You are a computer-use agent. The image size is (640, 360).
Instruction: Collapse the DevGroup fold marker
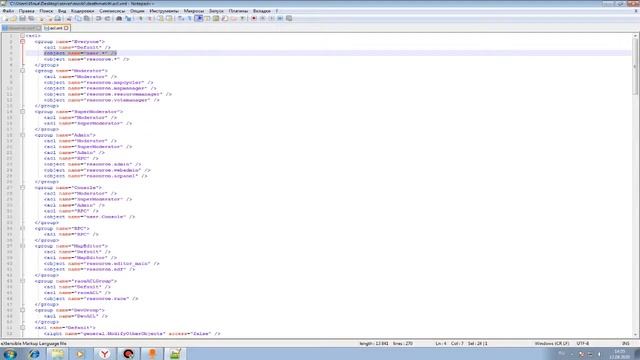tap(22, 310)
